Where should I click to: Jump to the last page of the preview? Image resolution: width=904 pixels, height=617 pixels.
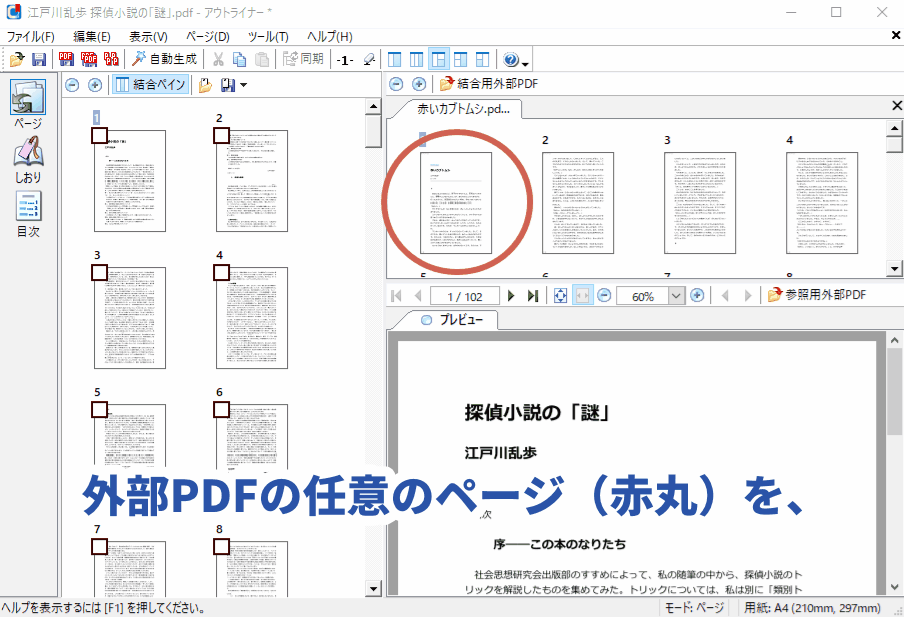(x=533, y=295)
